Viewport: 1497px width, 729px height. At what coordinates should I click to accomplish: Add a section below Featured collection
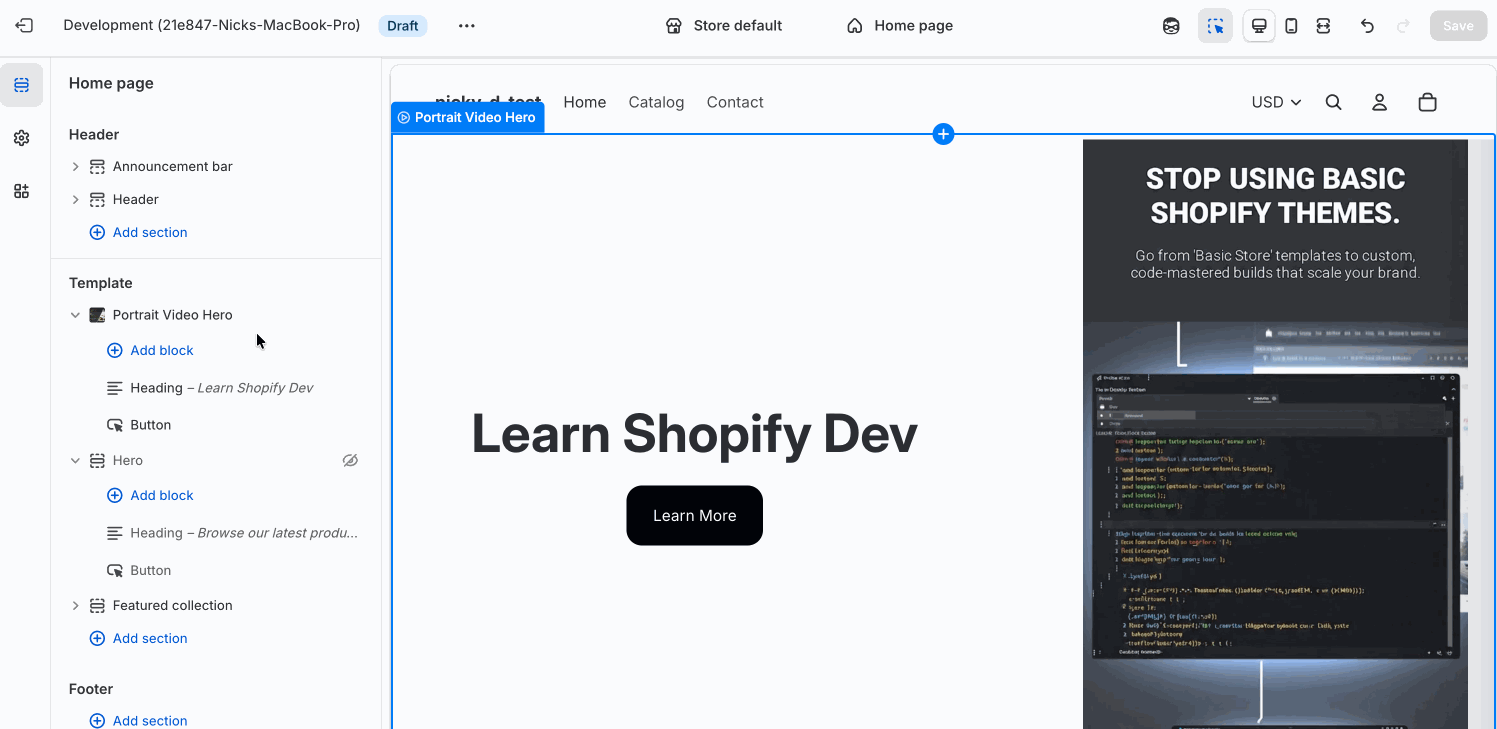(x=139, y=639)
